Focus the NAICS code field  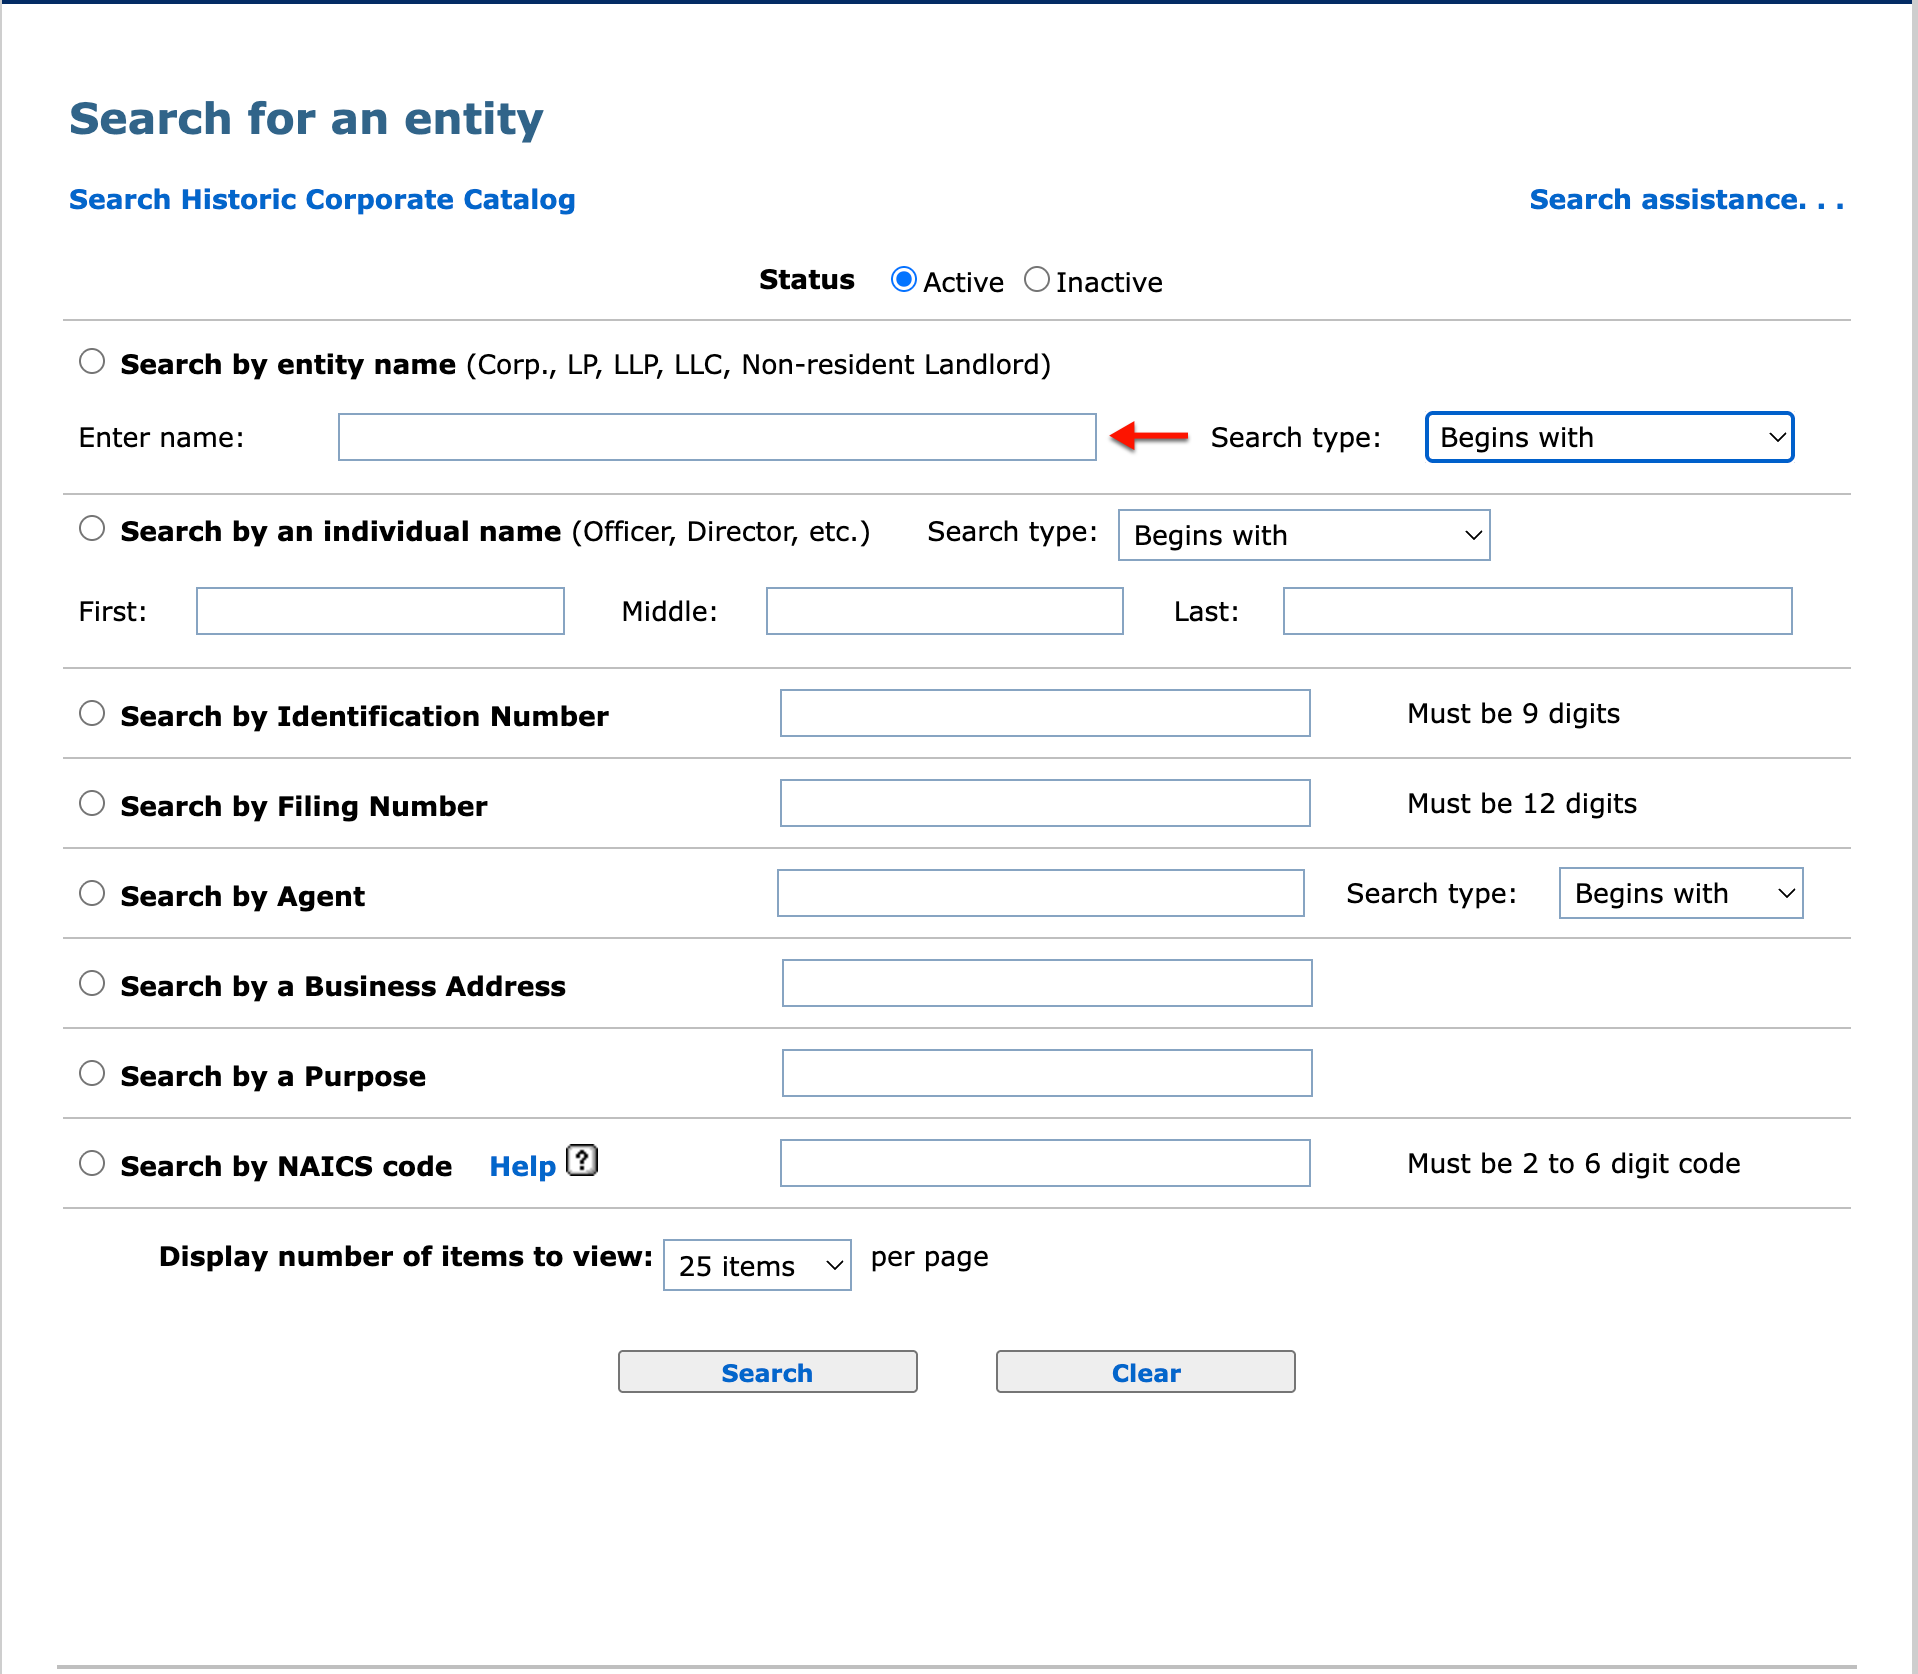coord(1045,1163)
